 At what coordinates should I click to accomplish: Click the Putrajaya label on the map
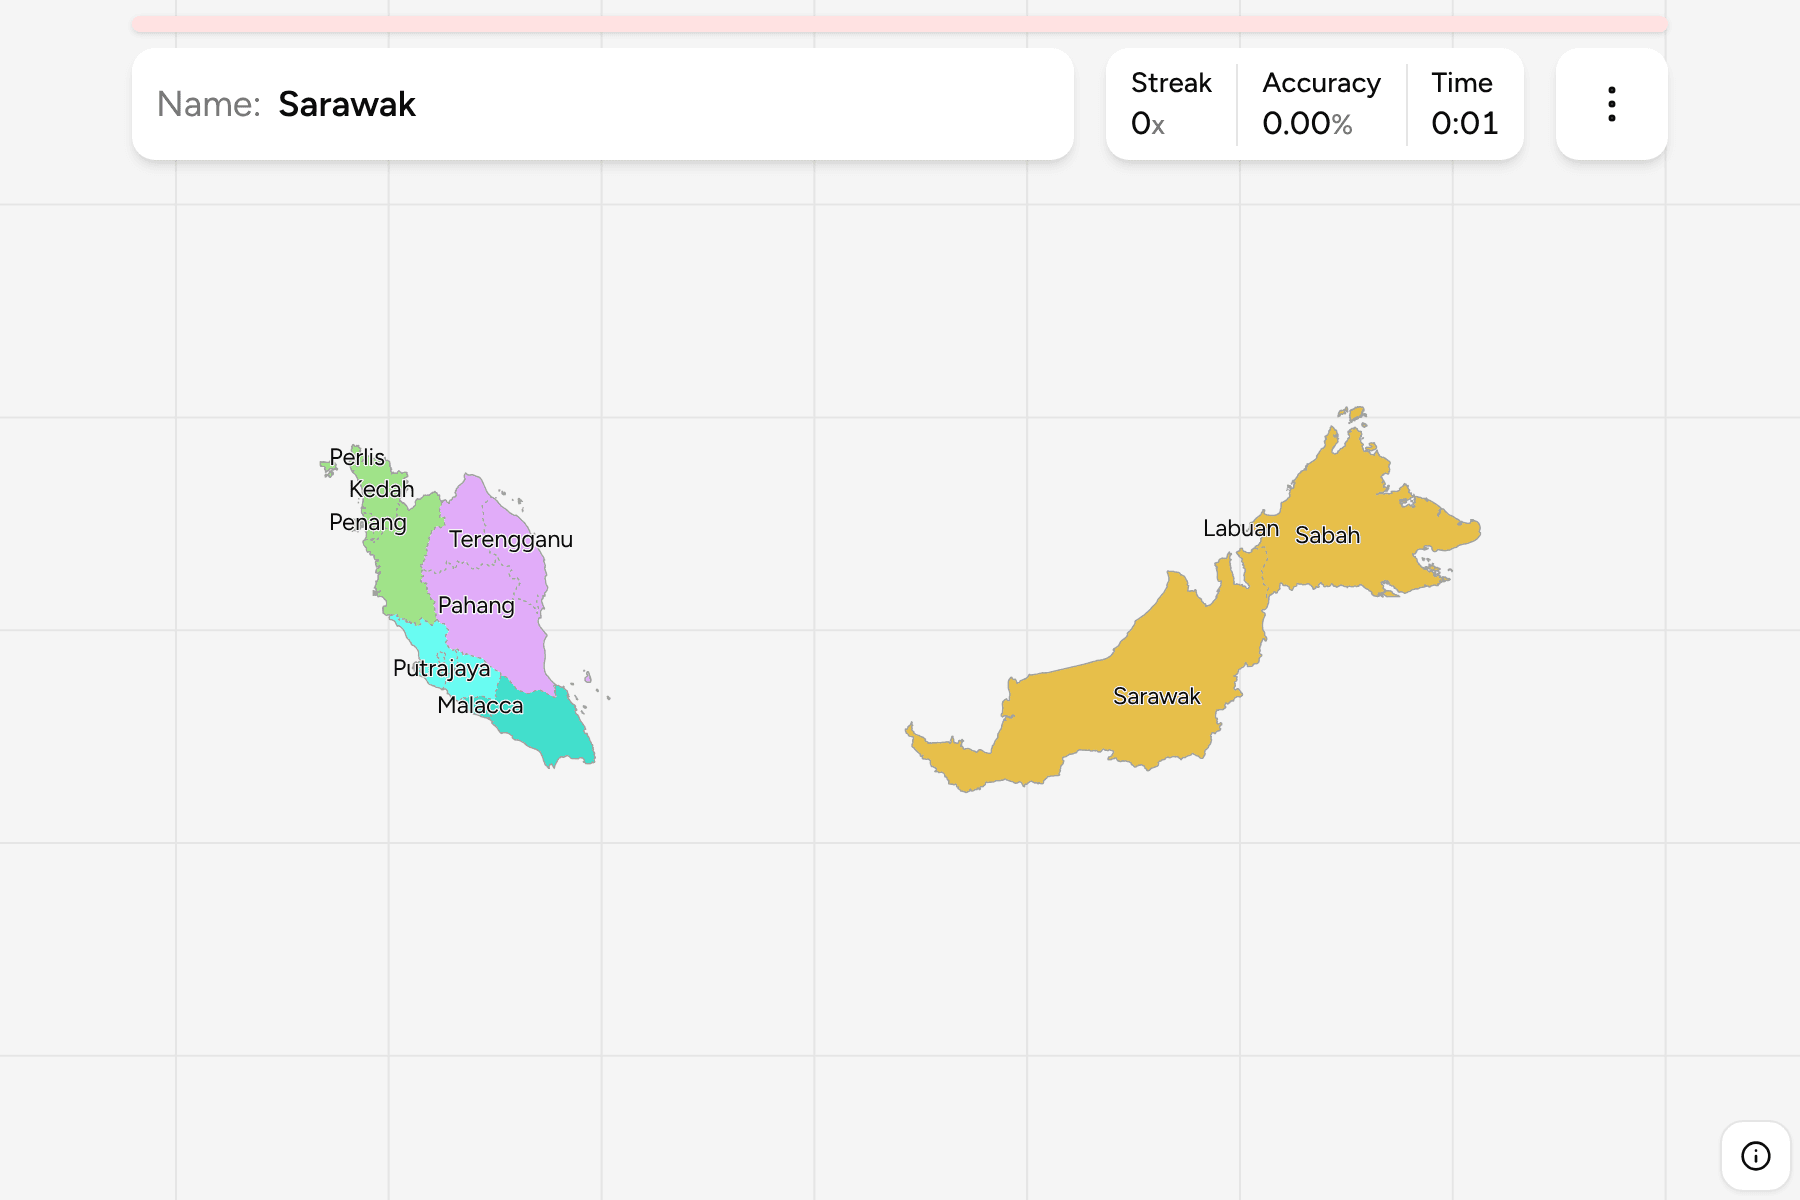click(x=441, y=668)
